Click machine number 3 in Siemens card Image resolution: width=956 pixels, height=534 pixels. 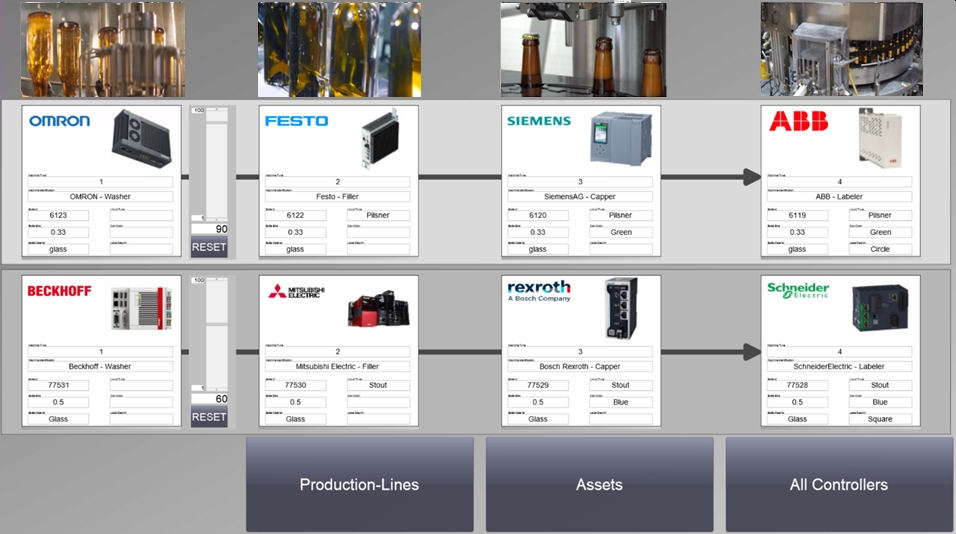point(580,182)
